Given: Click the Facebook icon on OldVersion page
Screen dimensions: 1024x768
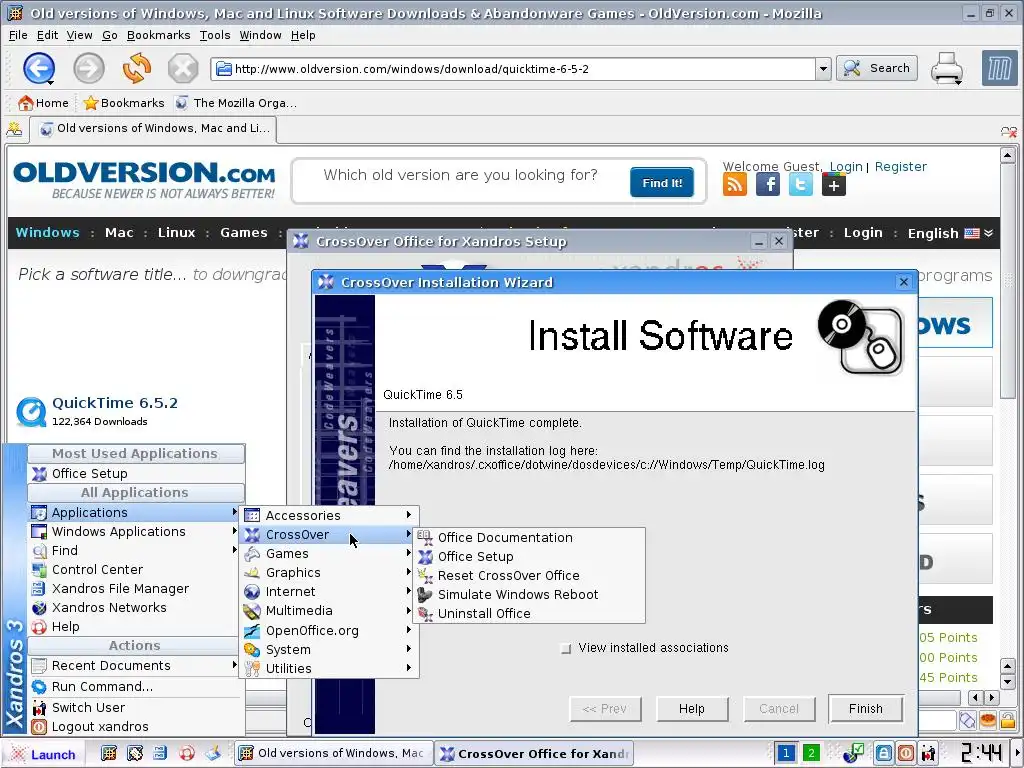Looking at the screenshot, I should coord(767,185).
